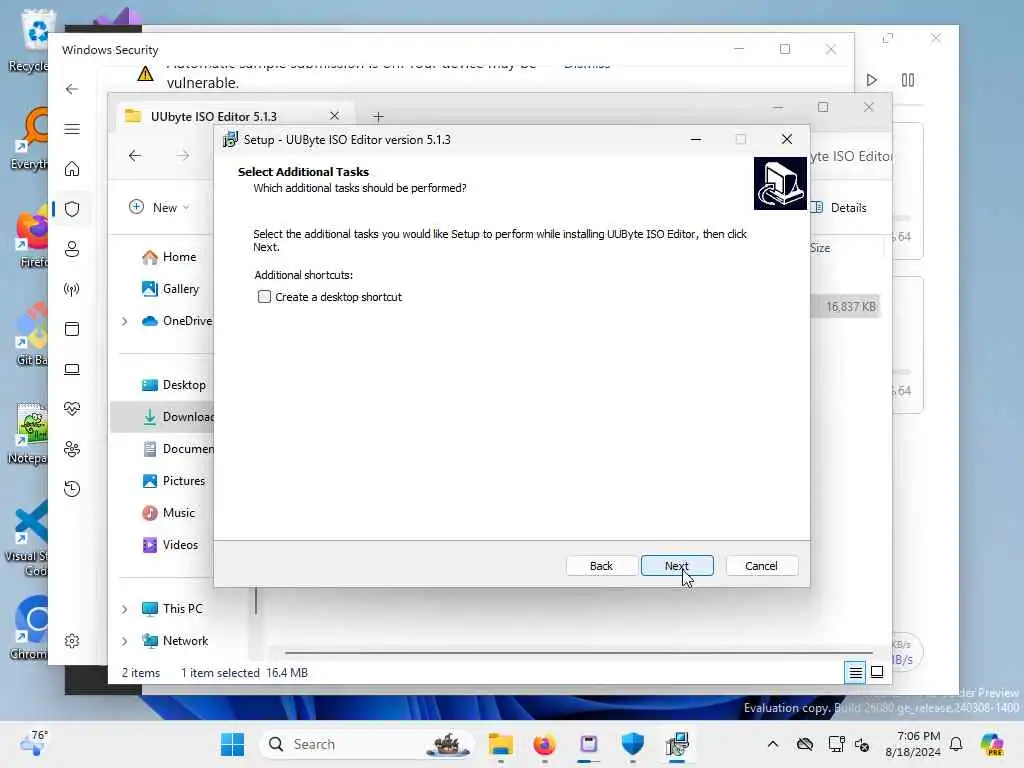
Task: Expand Network tree node
Action: [124, 641]
